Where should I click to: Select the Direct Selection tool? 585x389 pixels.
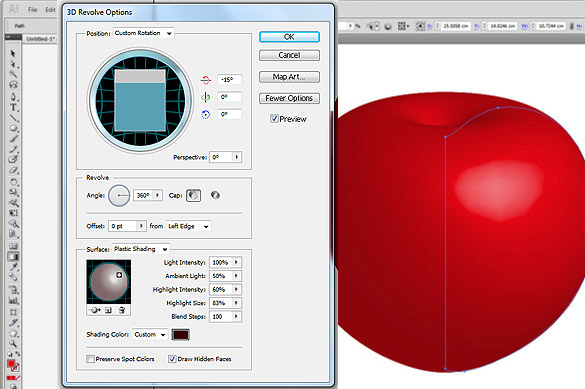(x=13, y=64)
